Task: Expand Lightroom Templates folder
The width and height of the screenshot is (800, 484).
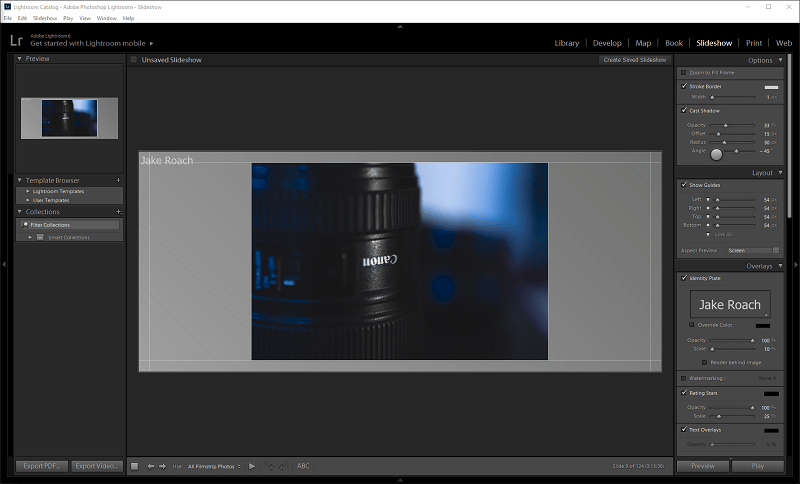Action: point(28,191)
